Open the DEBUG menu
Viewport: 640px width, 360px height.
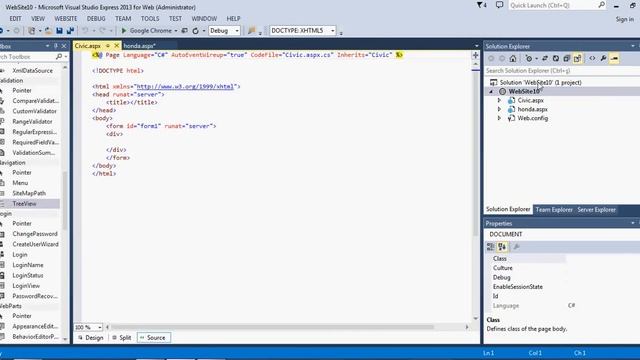[x=96, y=19]
